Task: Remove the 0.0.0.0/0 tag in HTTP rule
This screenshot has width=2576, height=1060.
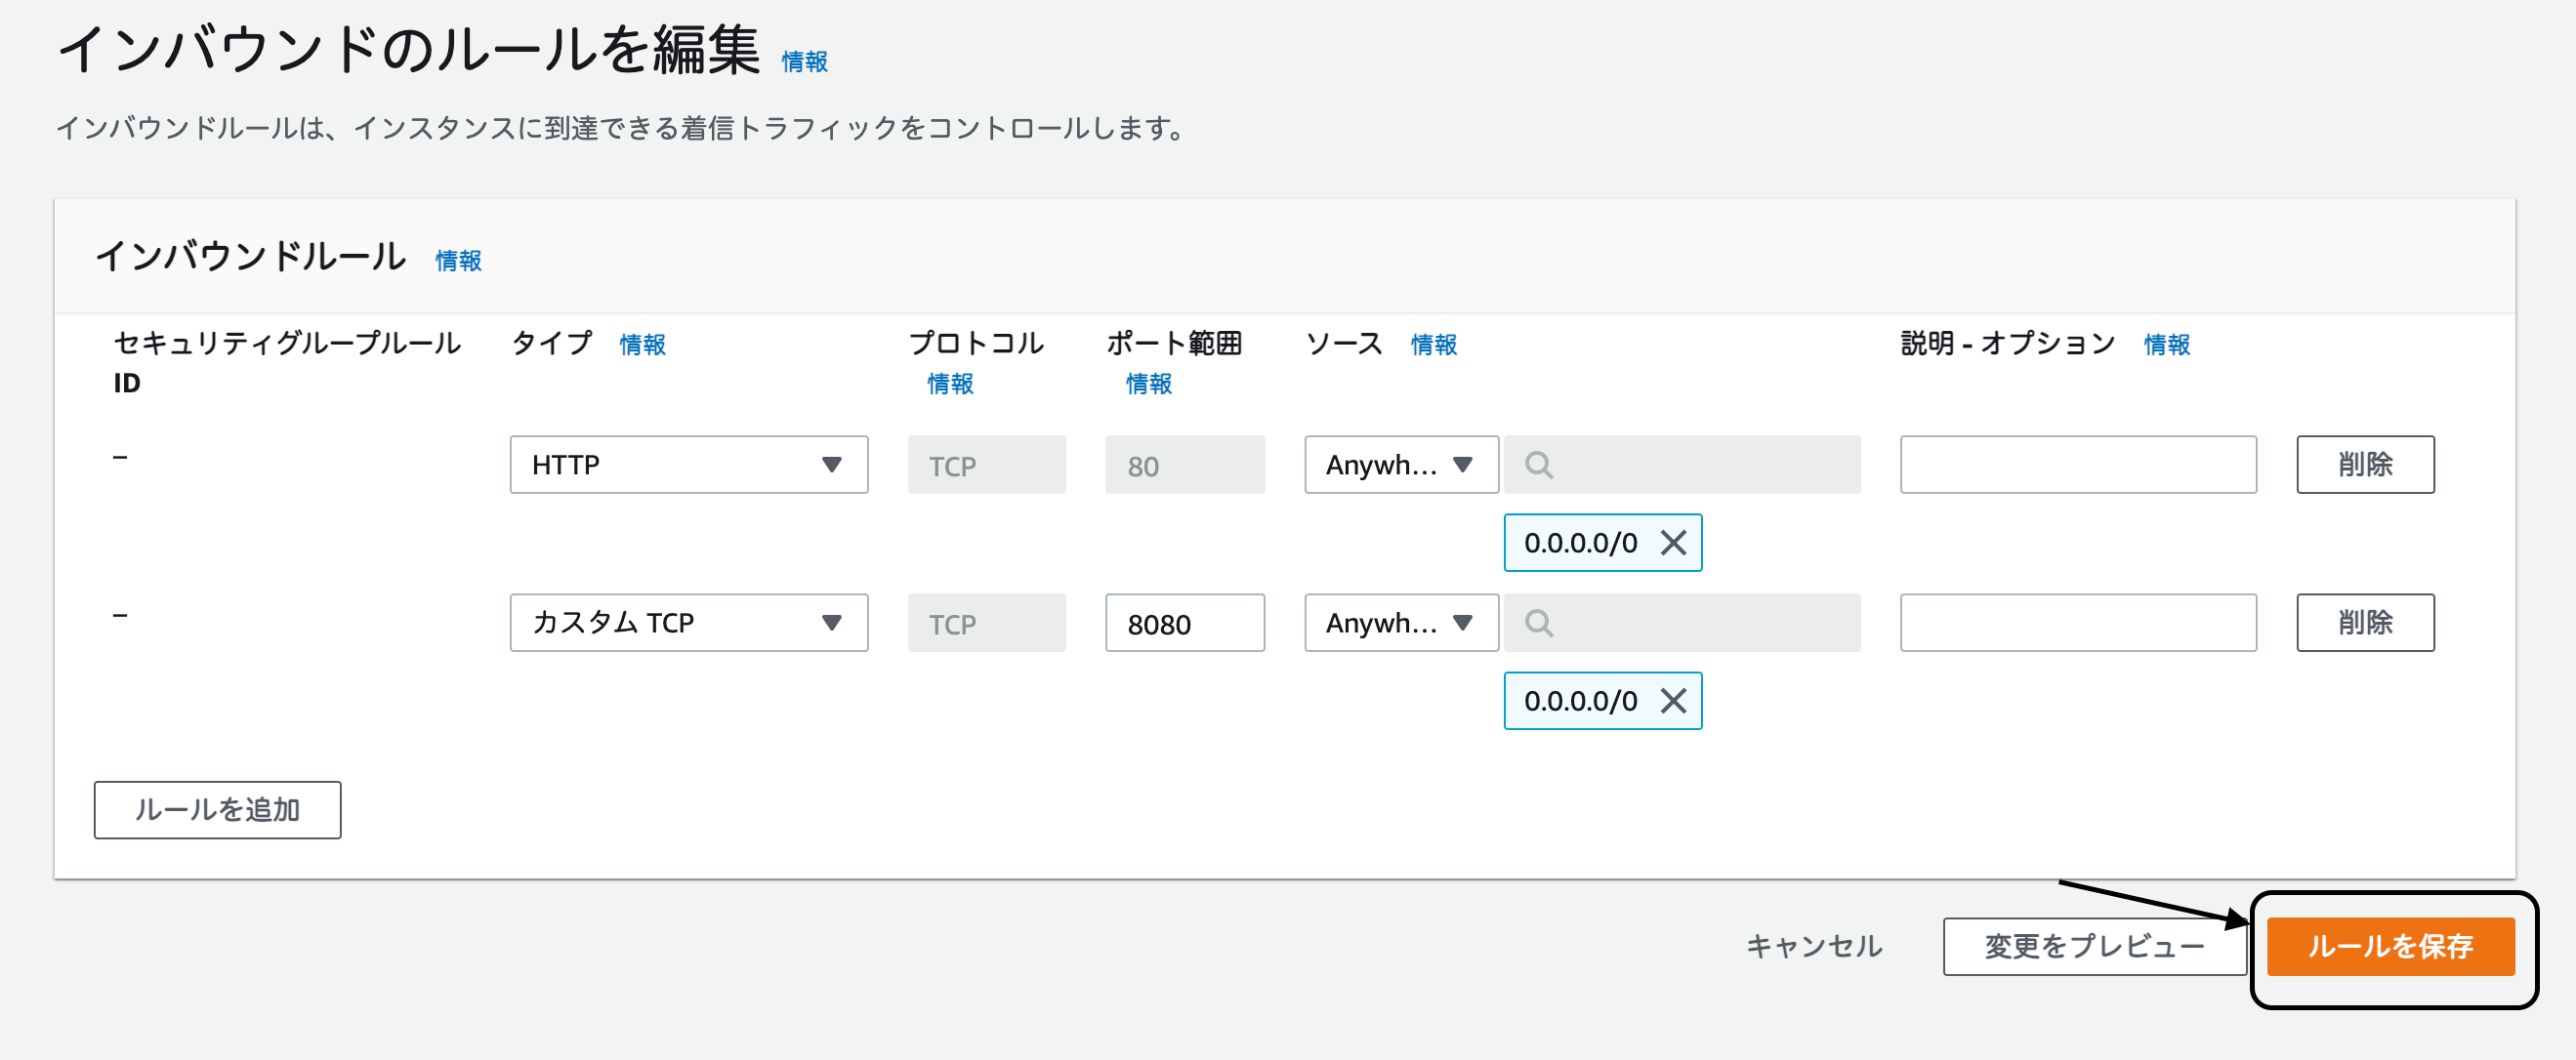Action: [1673, 543]
